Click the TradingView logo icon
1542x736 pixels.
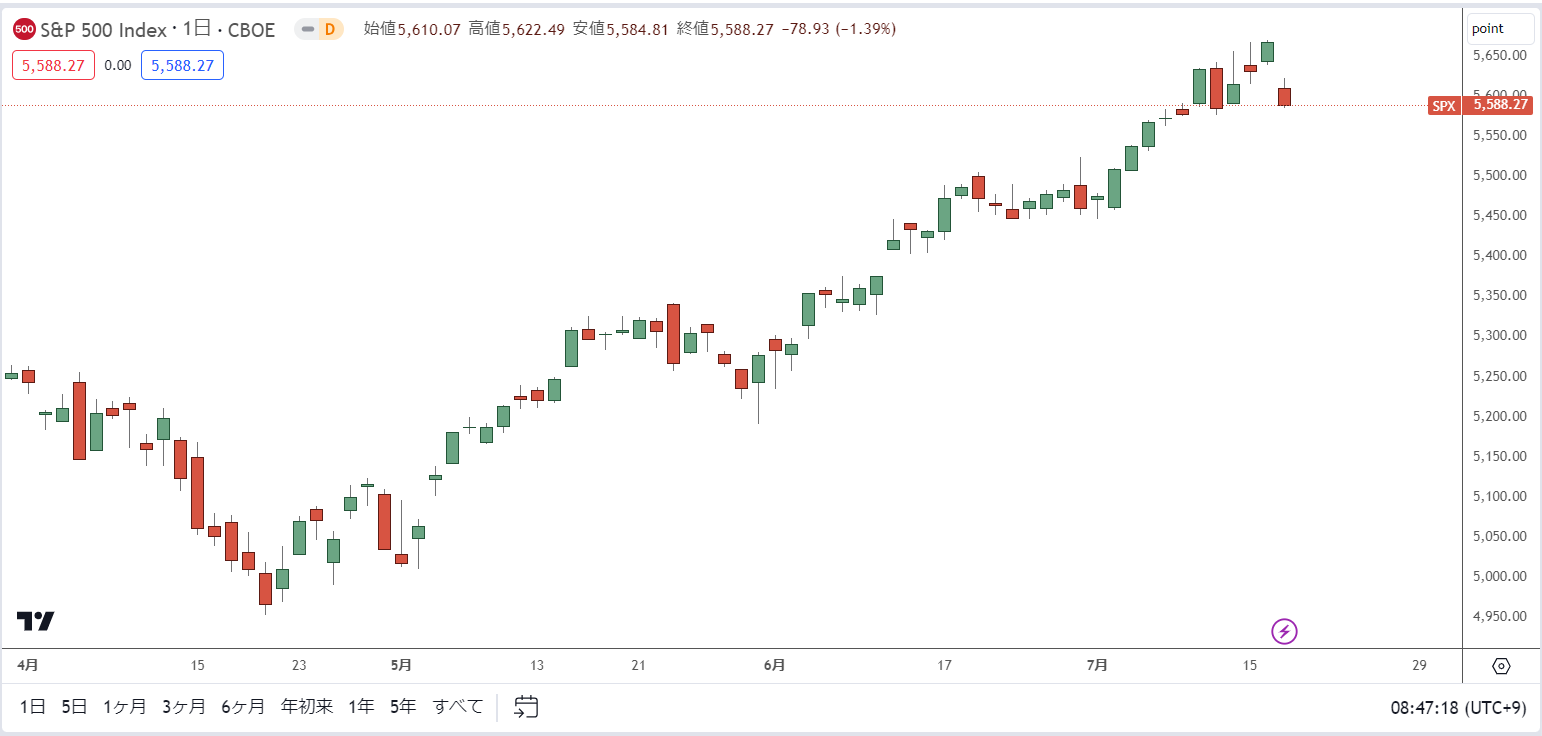(35, 621)
